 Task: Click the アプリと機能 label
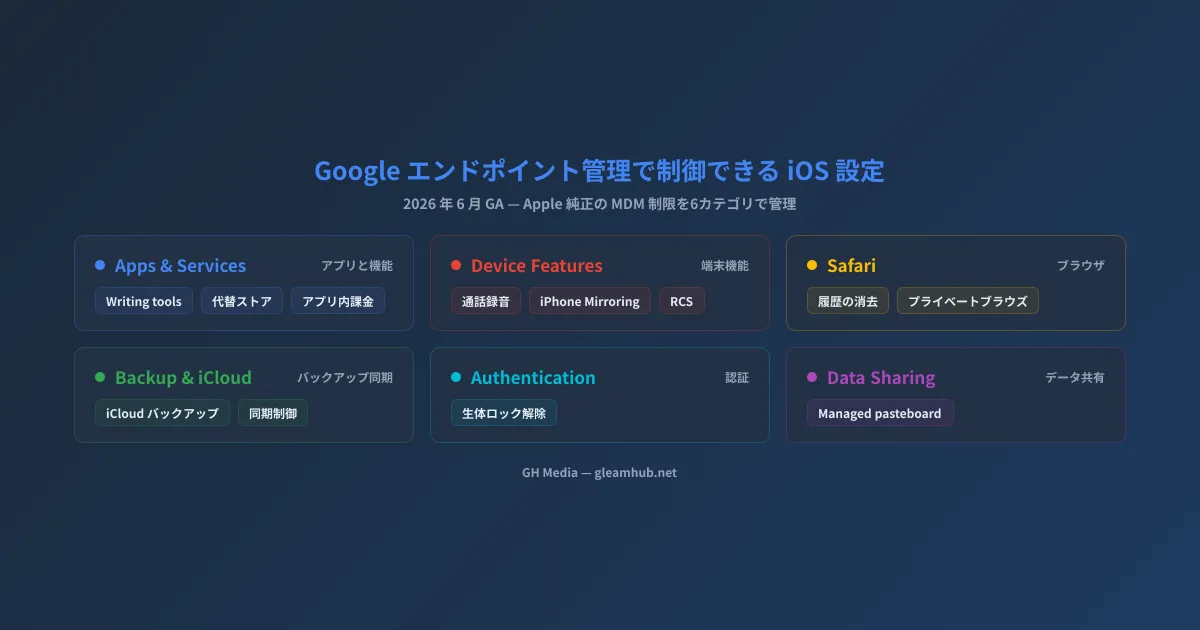click(357, 266)
